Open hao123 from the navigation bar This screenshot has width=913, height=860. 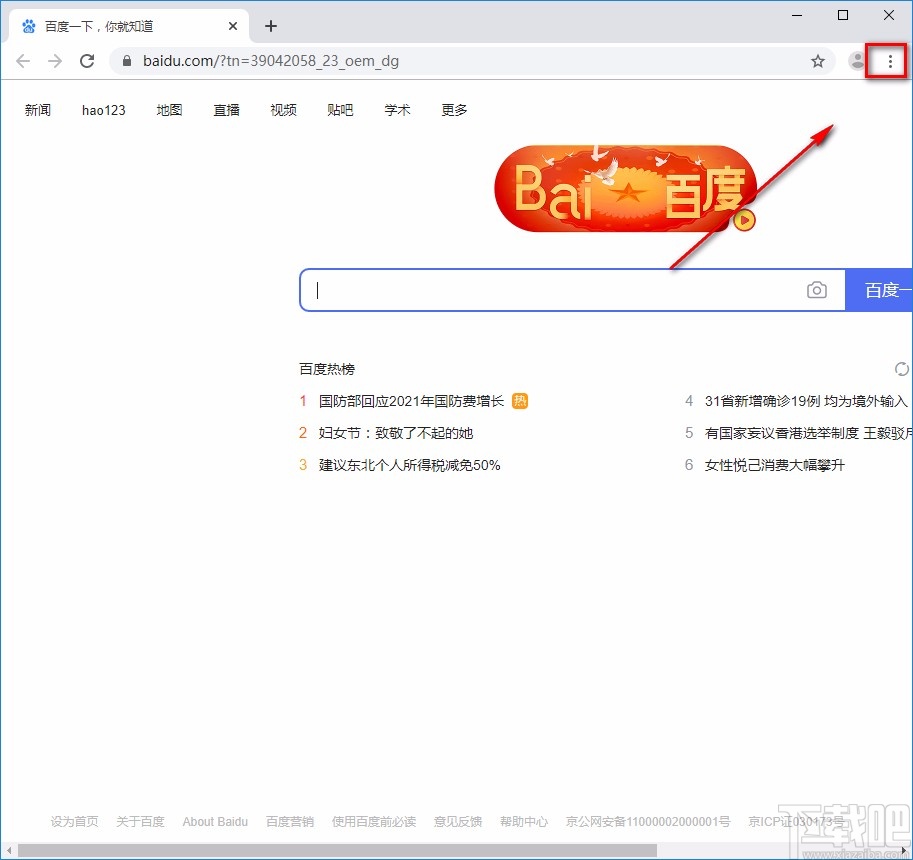pyautogui.click(x=103, y=110)
